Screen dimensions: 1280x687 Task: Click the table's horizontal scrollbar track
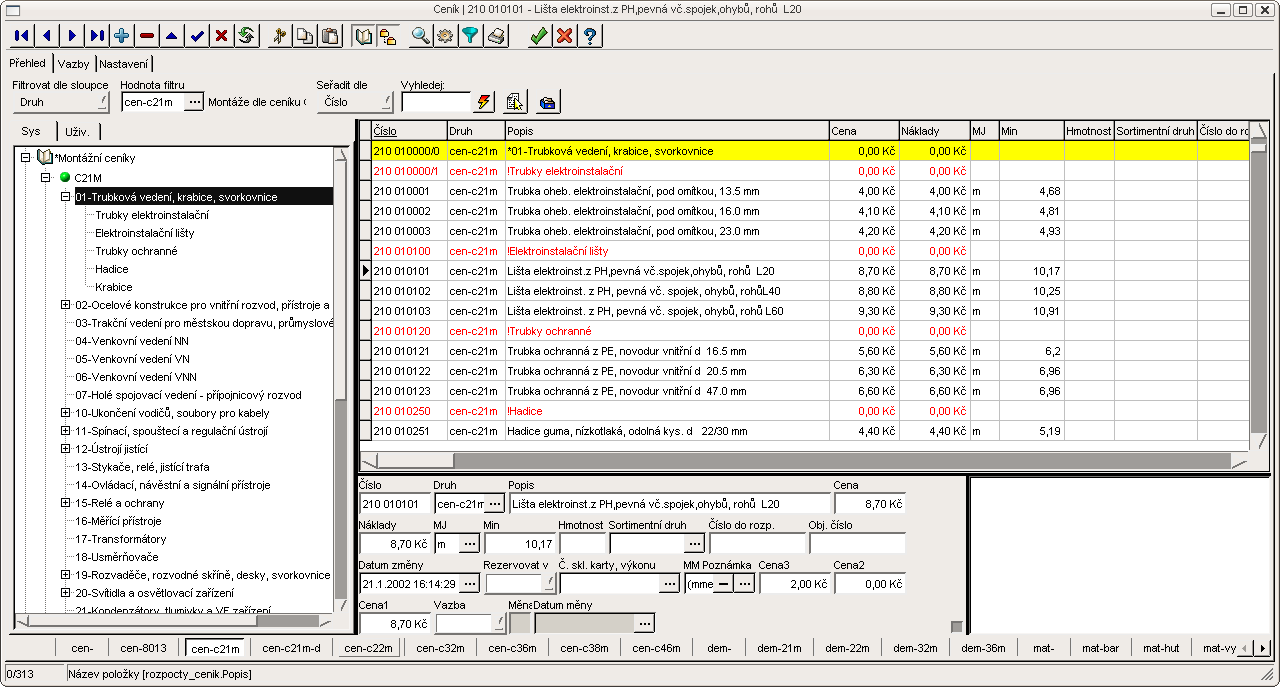[800, 460]
